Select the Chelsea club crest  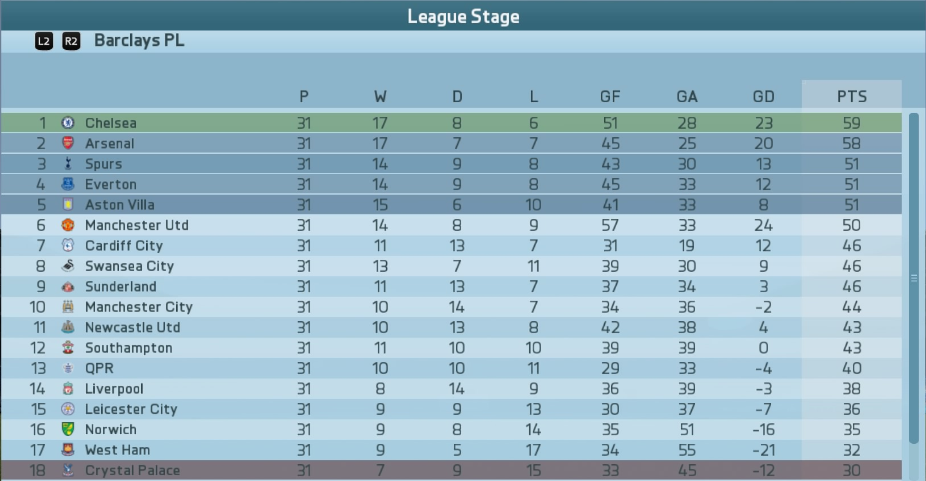(x=68, y=123)
